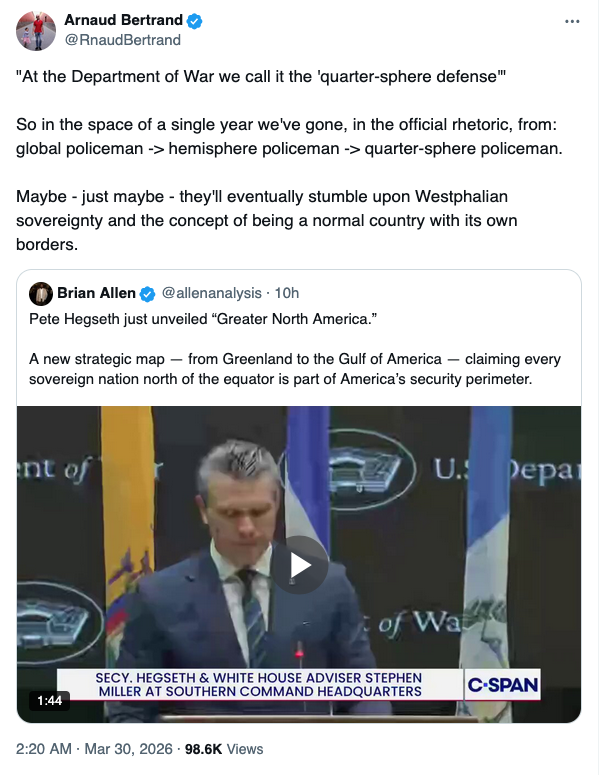Viewport: 601px width, 775px height.
Task: Click the verified badge next to Brian Allen
Action: click(x=147, y=293)
